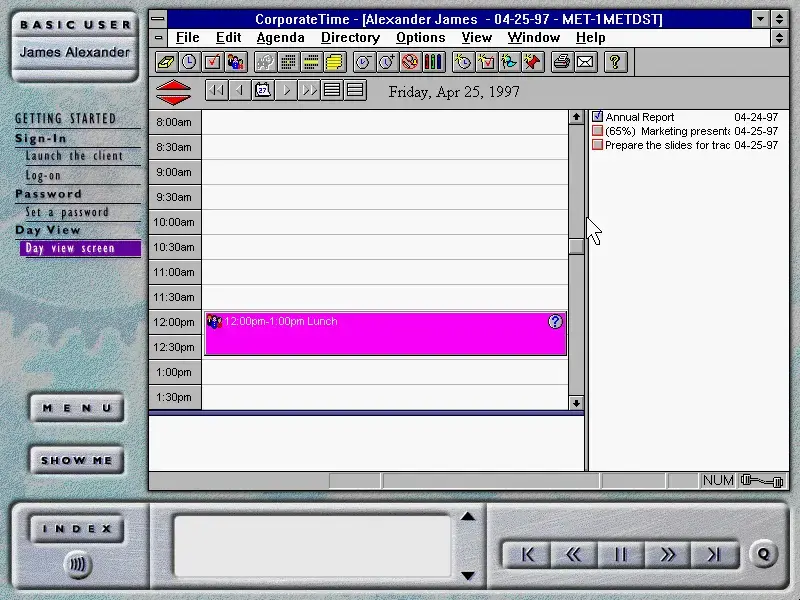Click the red crossed-out circle toolbar icon
This screenshot has height=600, width=800.
point(410,62)
